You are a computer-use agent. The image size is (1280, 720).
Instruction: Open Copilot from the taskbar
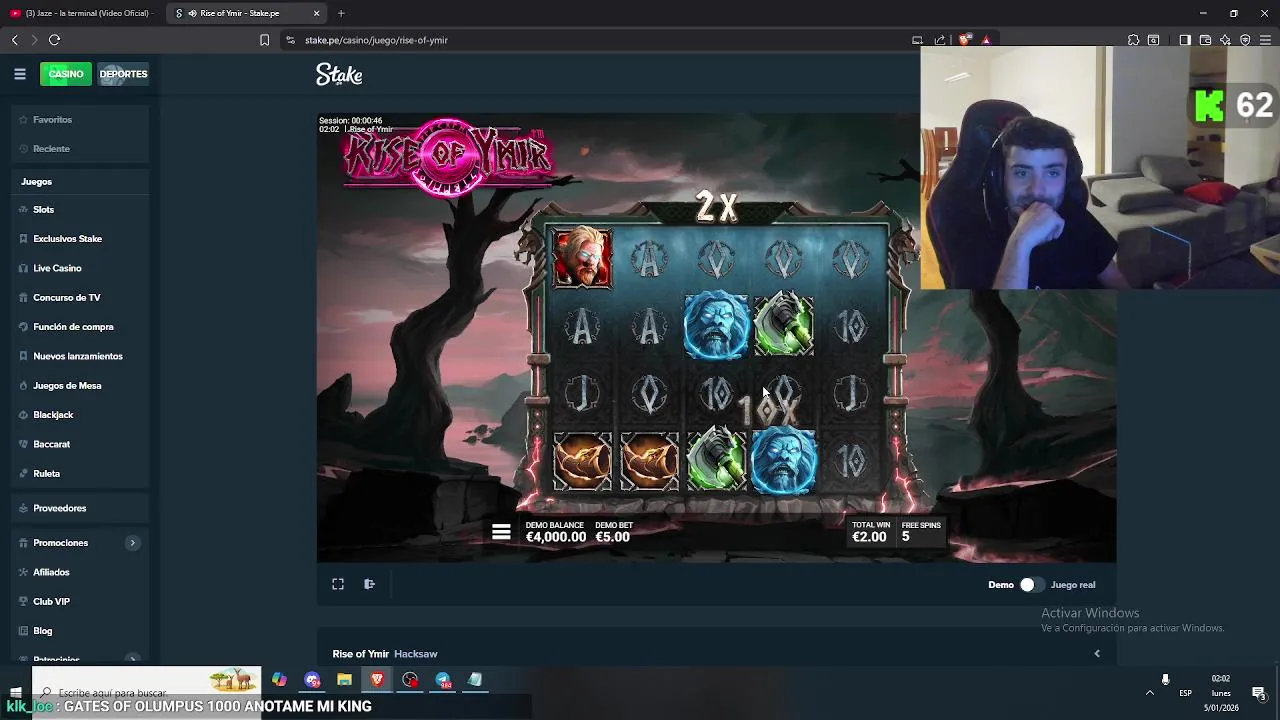279,680
